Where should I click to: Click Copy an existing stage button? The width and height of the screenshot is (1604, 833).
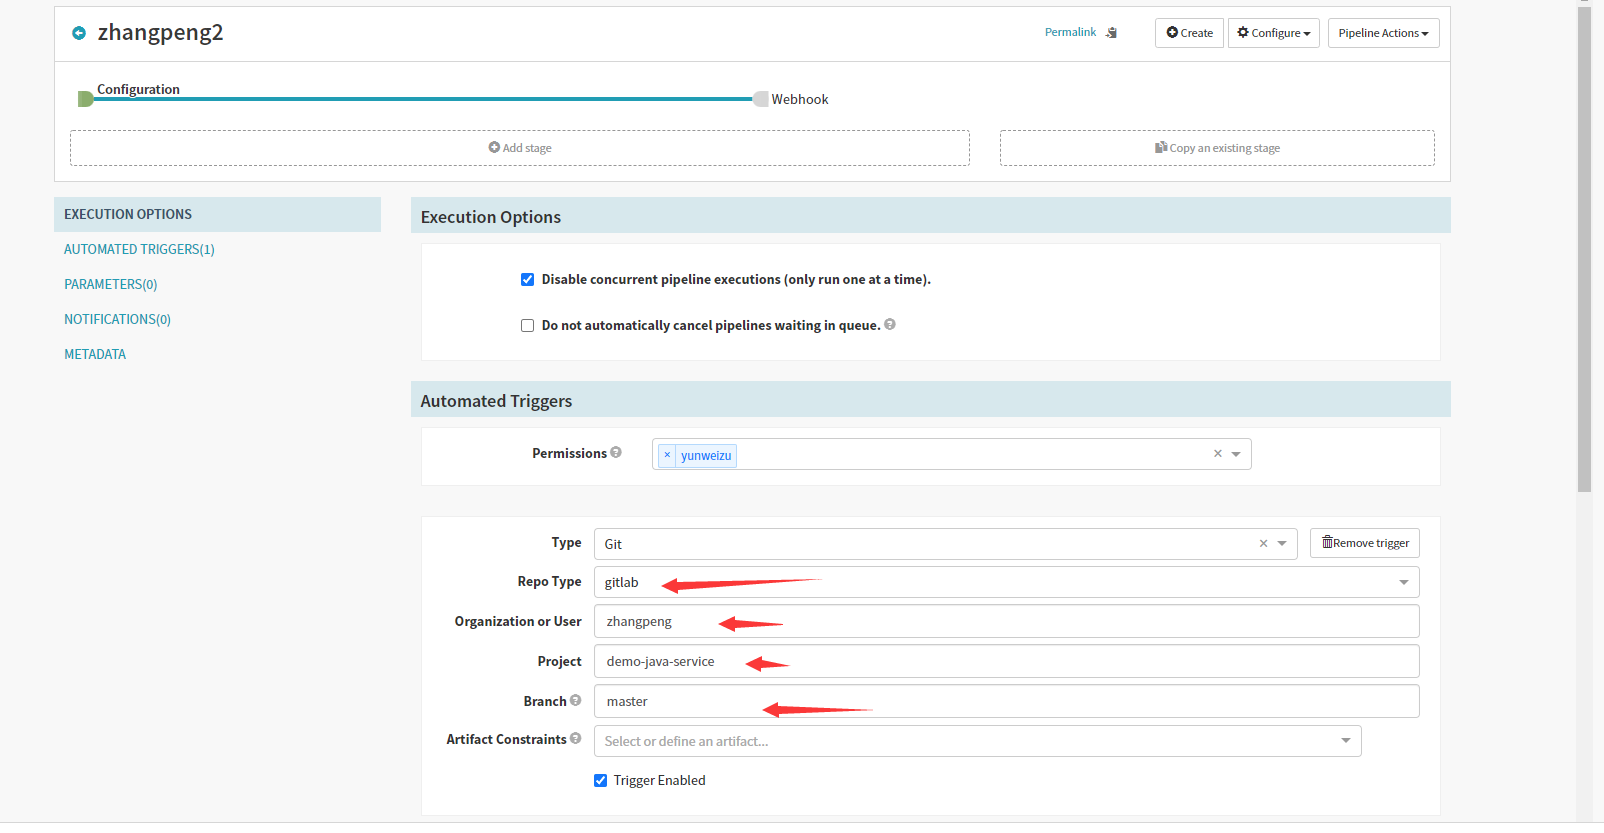point(1217,148)
